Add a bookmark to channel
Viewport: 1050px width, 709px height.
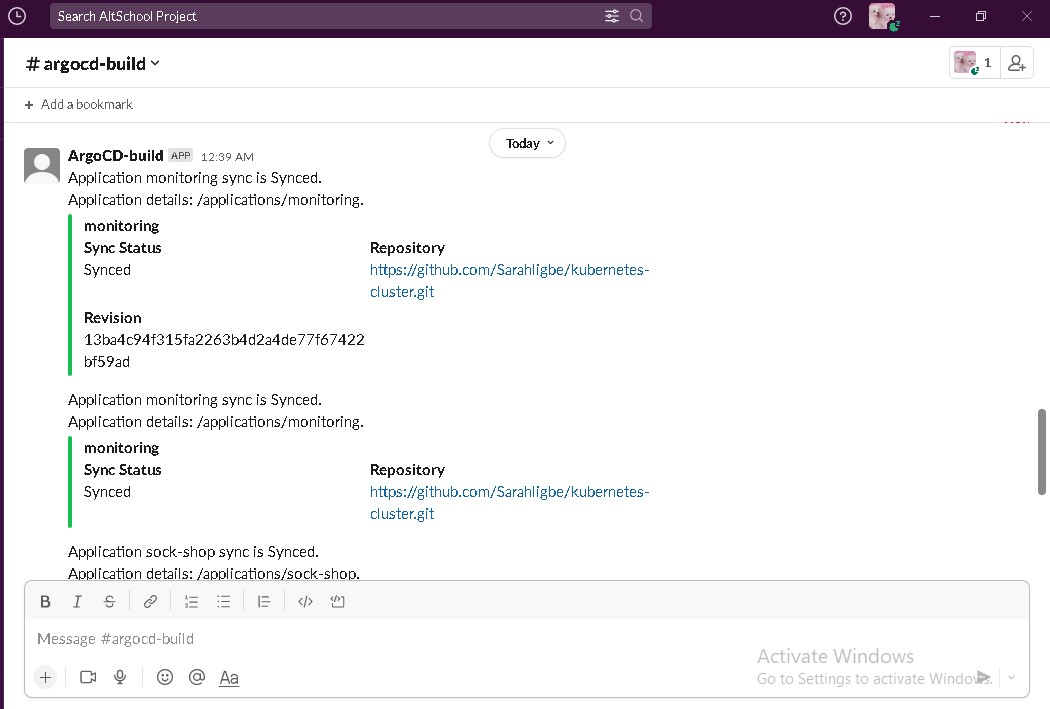(x=79, y=104)
